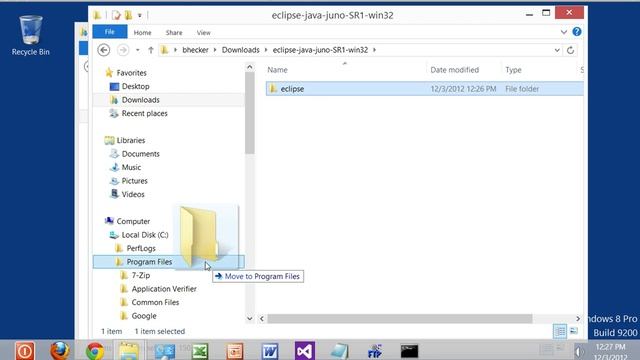Click the horizontal scrollbar right arrow
Screen dimensions: 640x360
(578, 318)
